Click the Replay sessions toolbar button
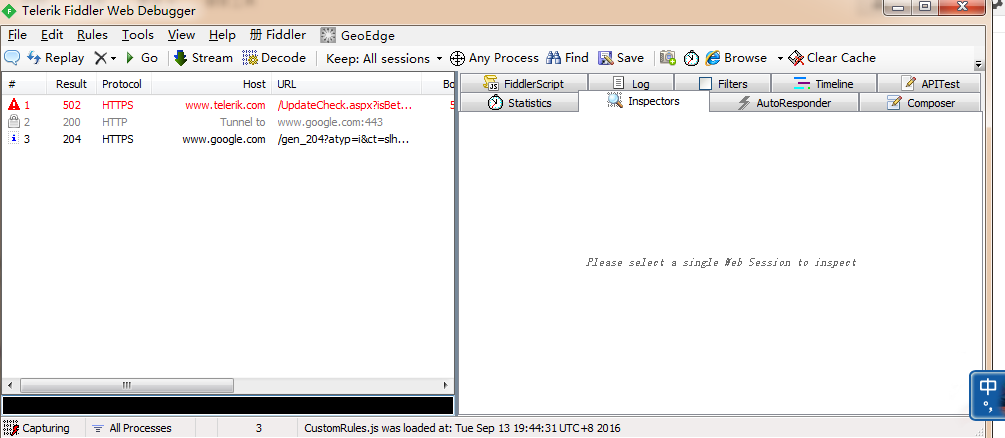Image resolution: width=1005 pixels, height=438 pixels. coord(55,58)
